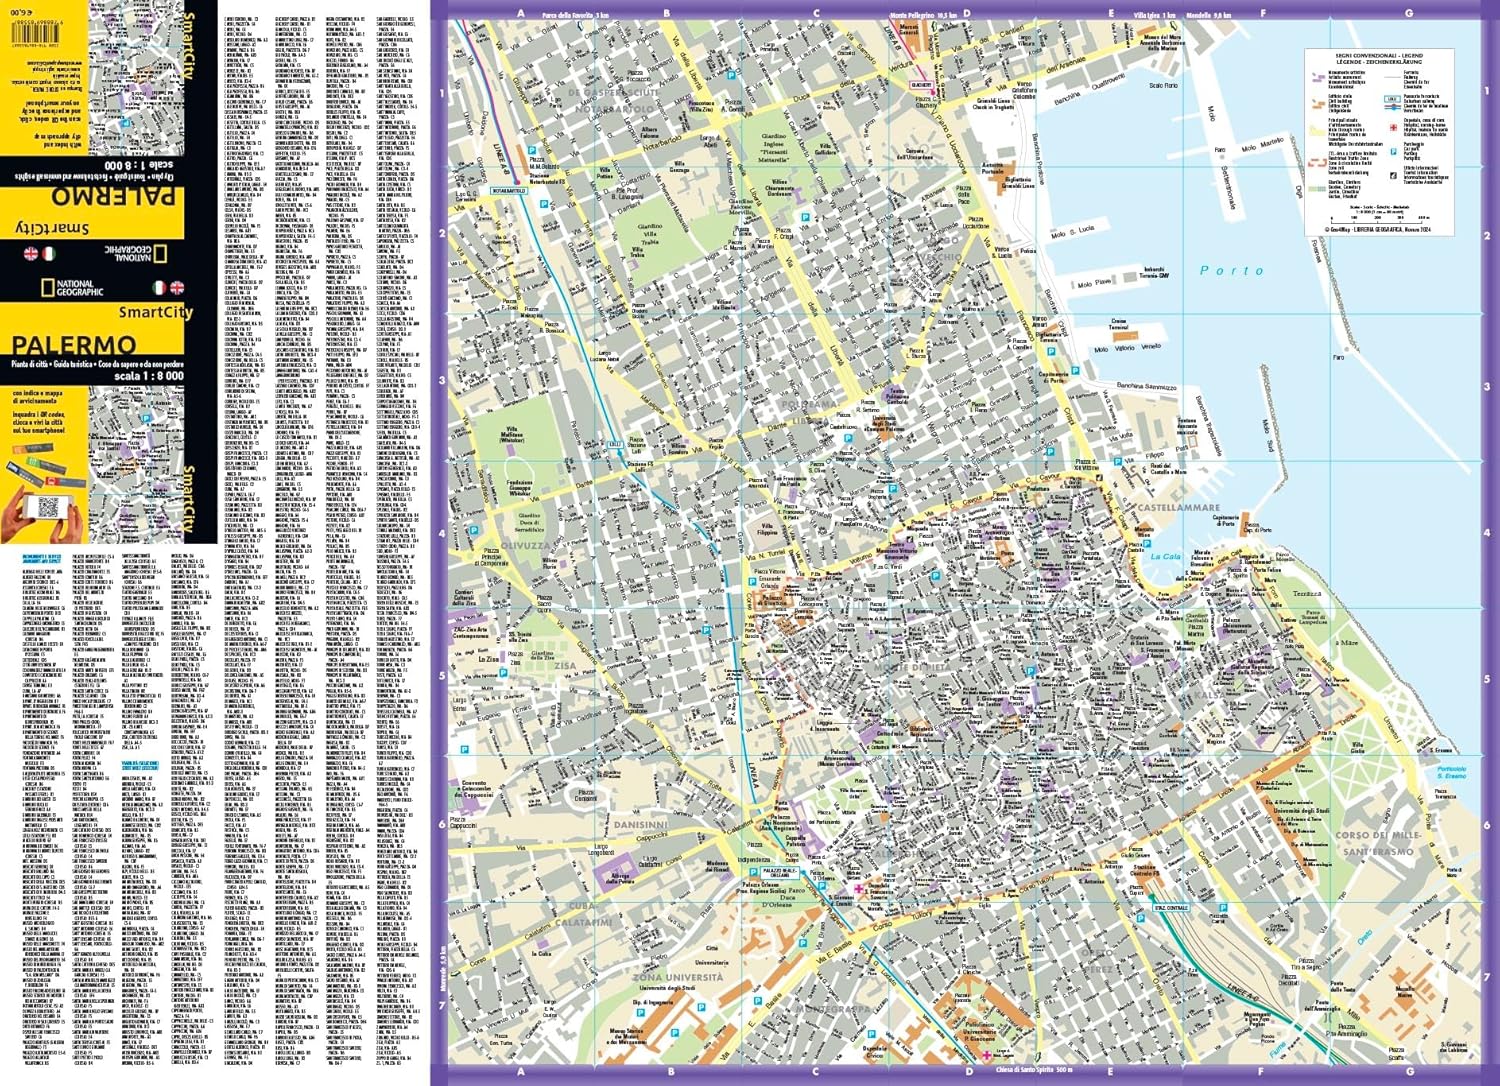1500x1086 pixels.
Task: Click grid letter G on the bottom border
Action: (x=1409, y=1072)
